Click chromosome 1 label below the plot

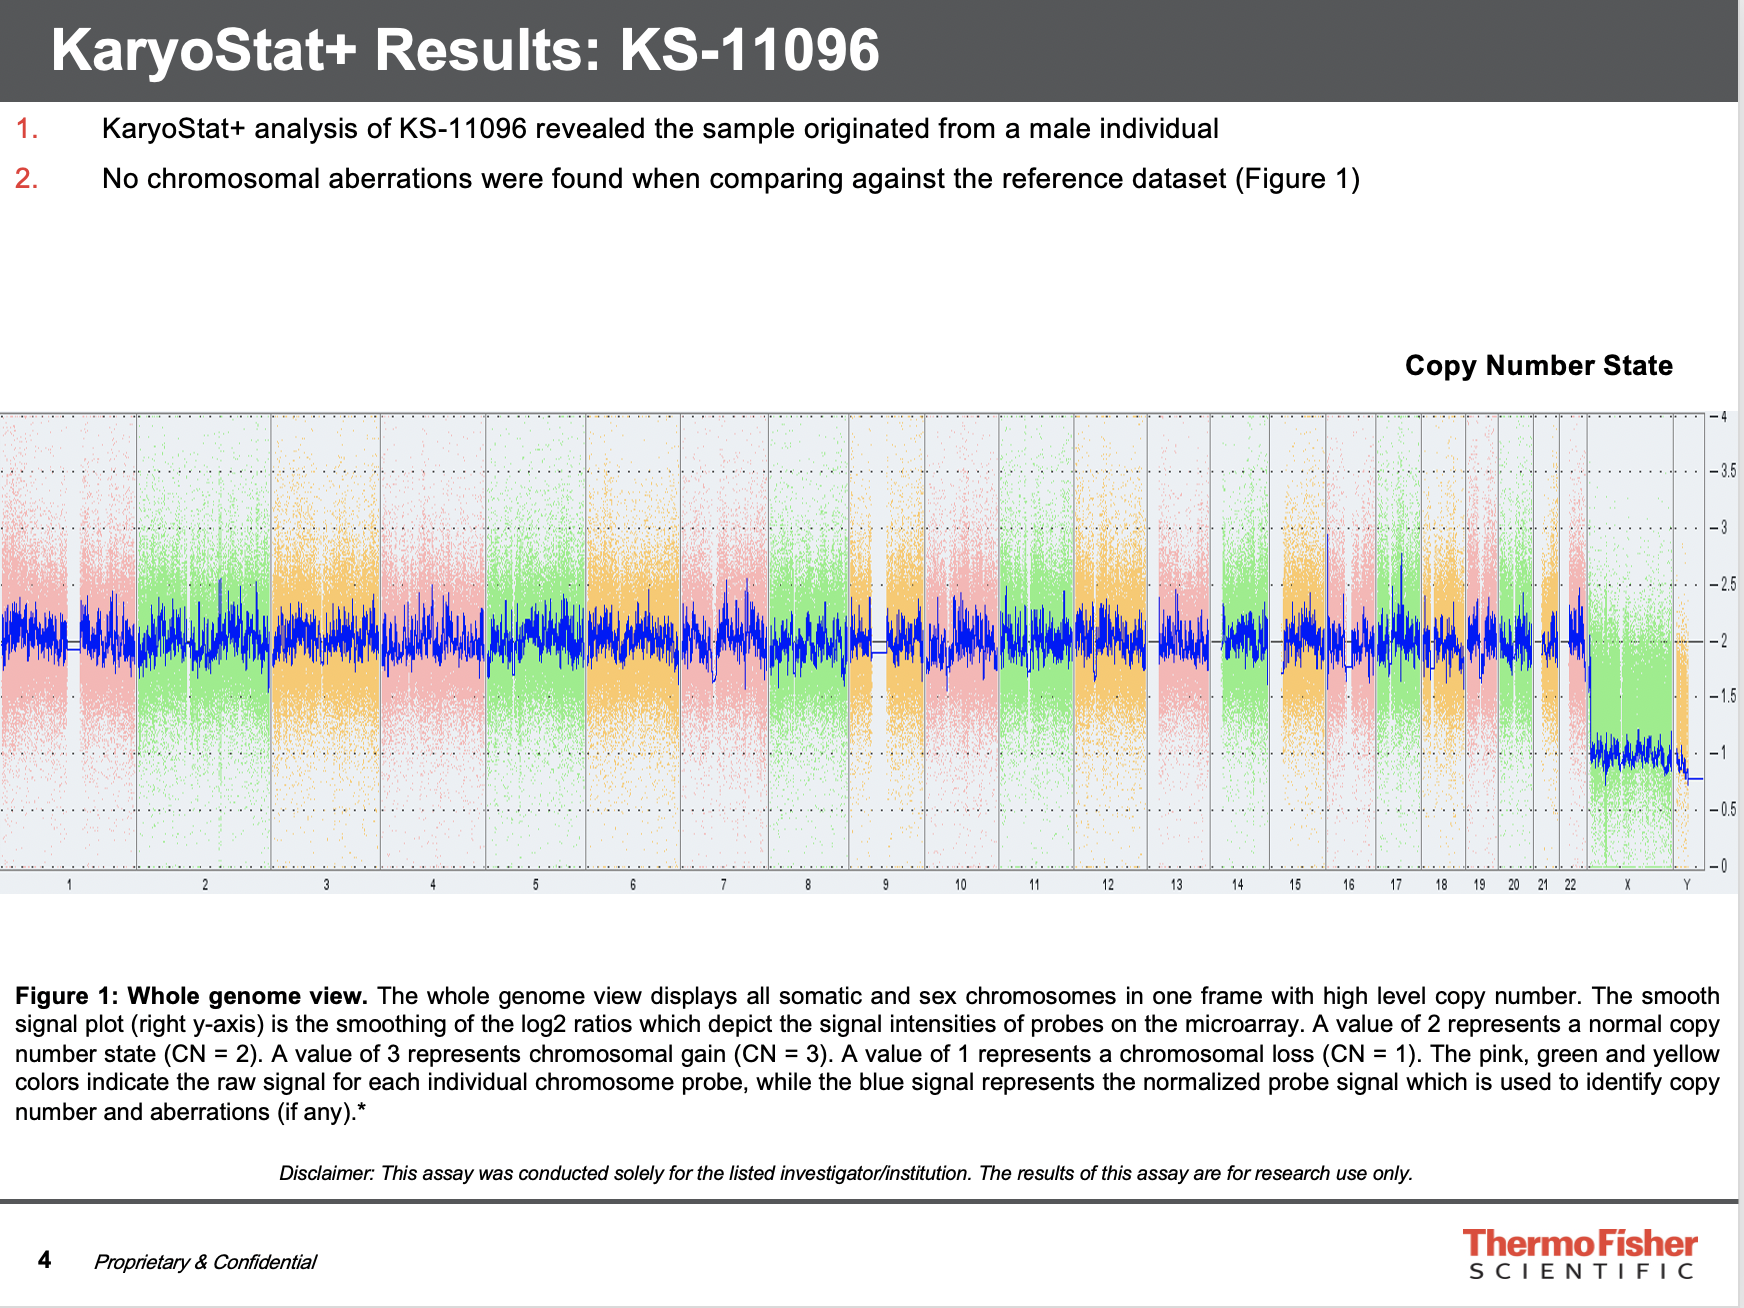pyautogui.click(x=69, y=885)
